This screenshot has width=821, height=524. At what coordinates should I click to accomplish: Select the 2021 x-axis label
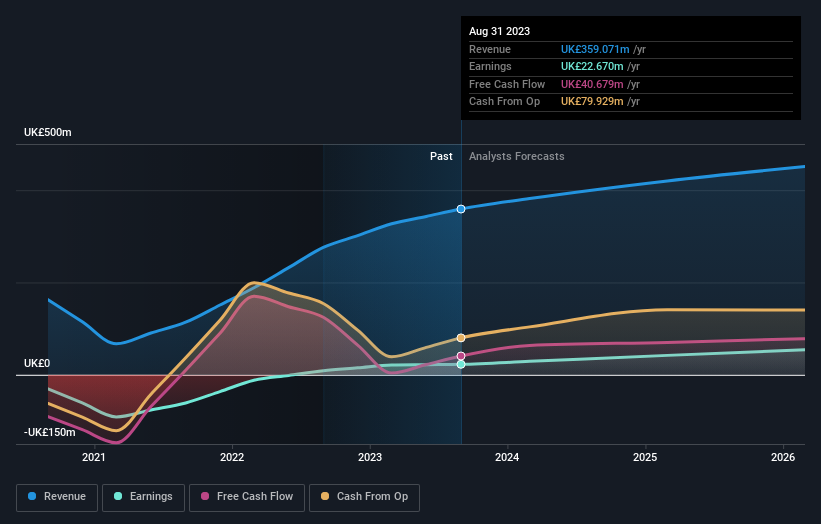(x=94, y=457)
